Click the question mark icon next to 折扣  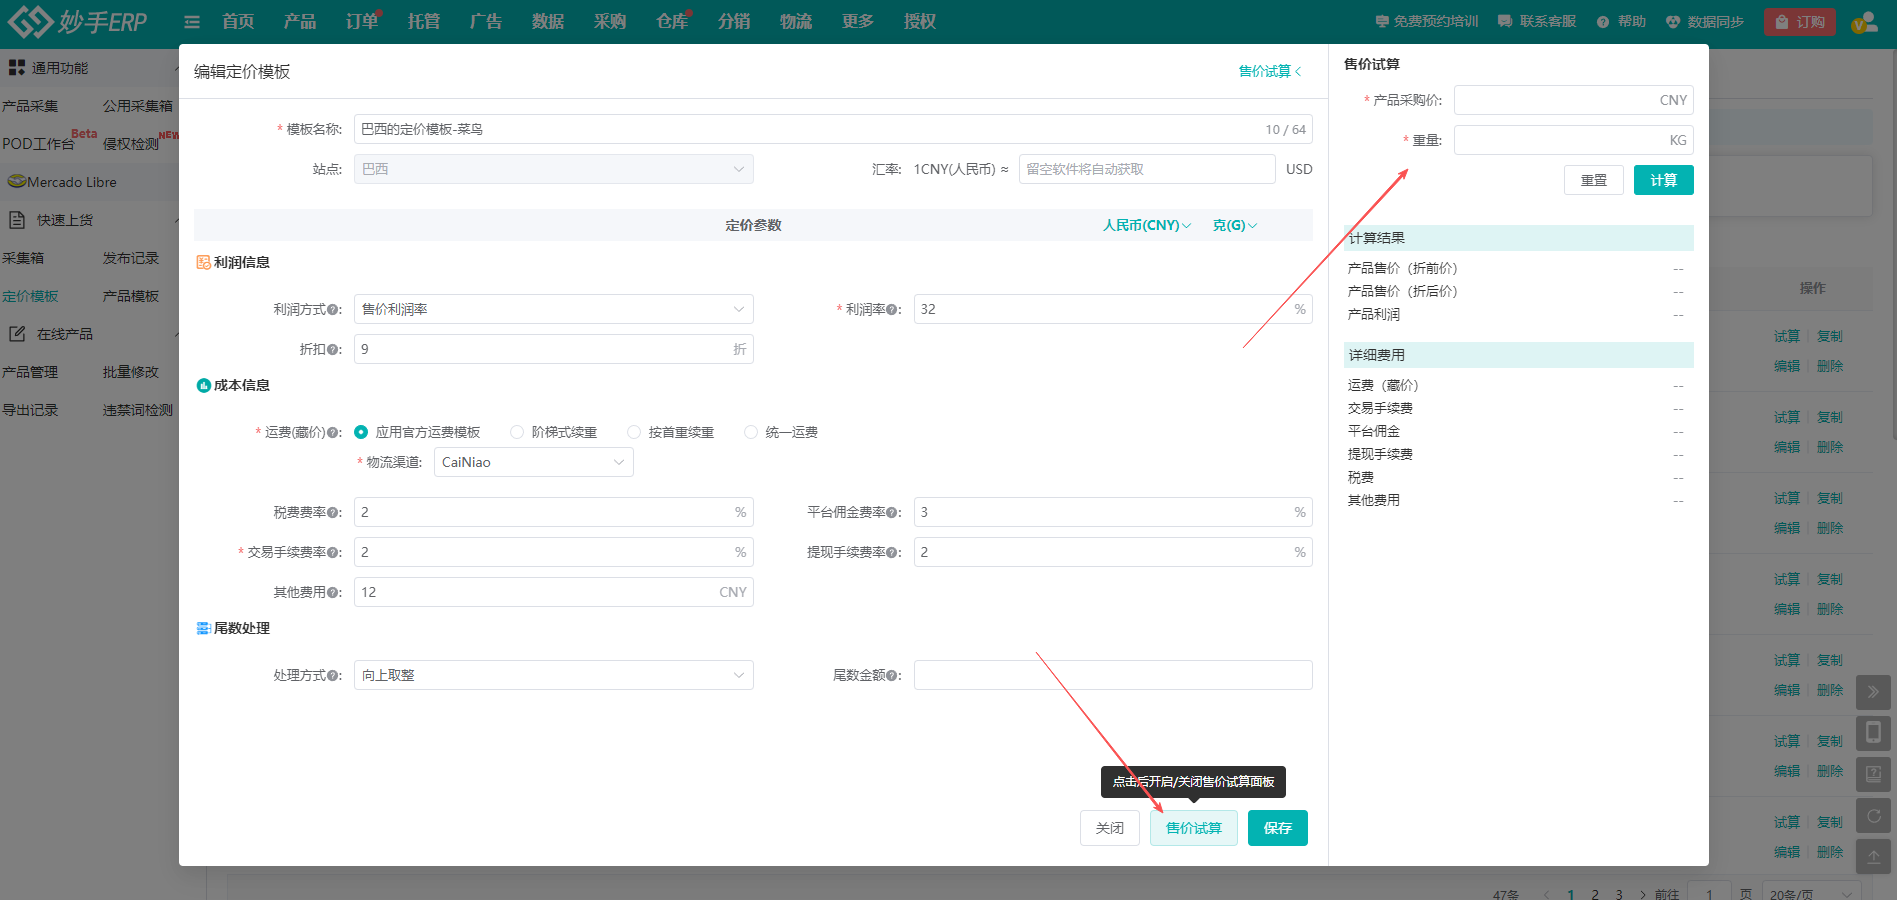[332, 350]
